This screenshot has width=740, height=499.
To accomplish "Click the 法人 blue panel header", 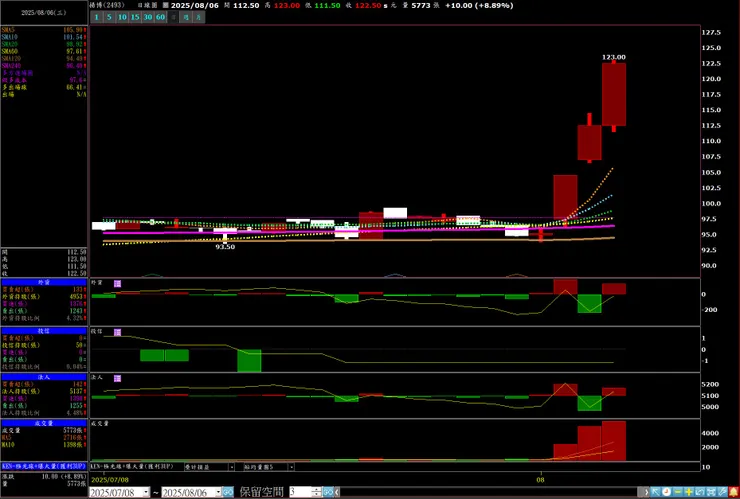I will tap(44, 377).
